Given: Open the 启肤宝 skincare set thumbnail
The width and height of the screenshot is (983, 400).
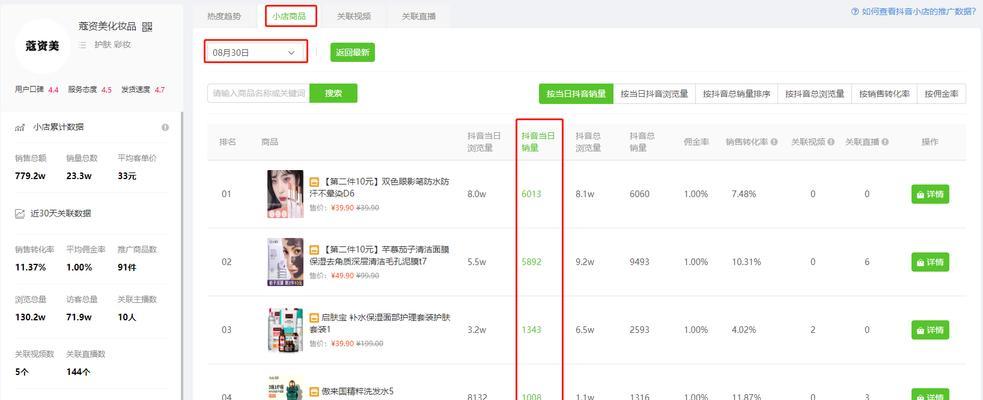Looking at the screenshot, I should click(285, 330).
